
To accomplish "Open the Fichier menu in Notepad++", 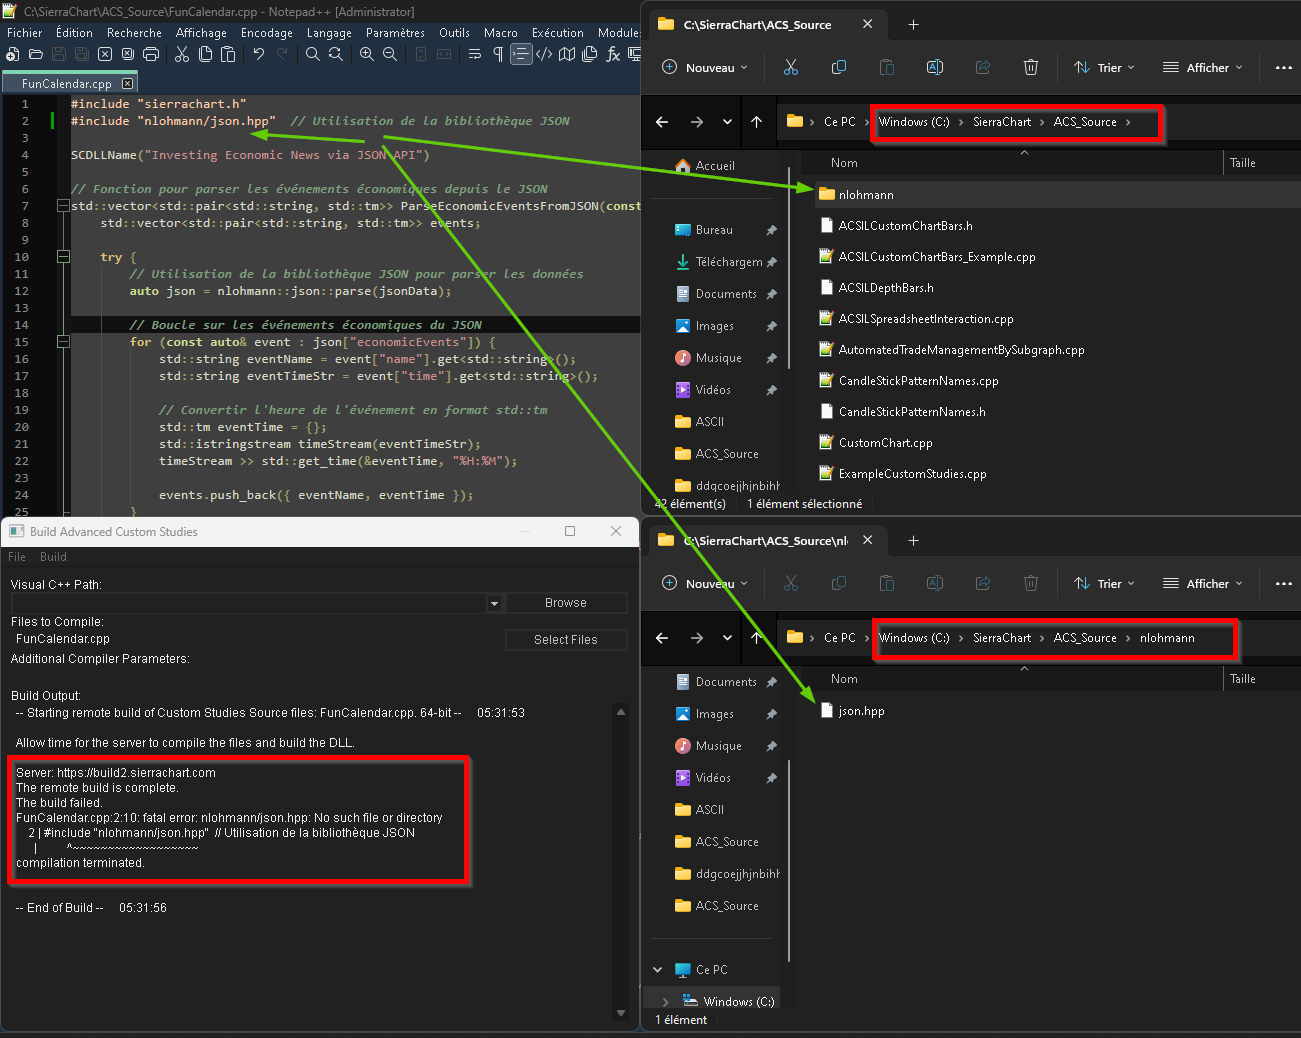I will pyautogui.click(x=25, y=33).
